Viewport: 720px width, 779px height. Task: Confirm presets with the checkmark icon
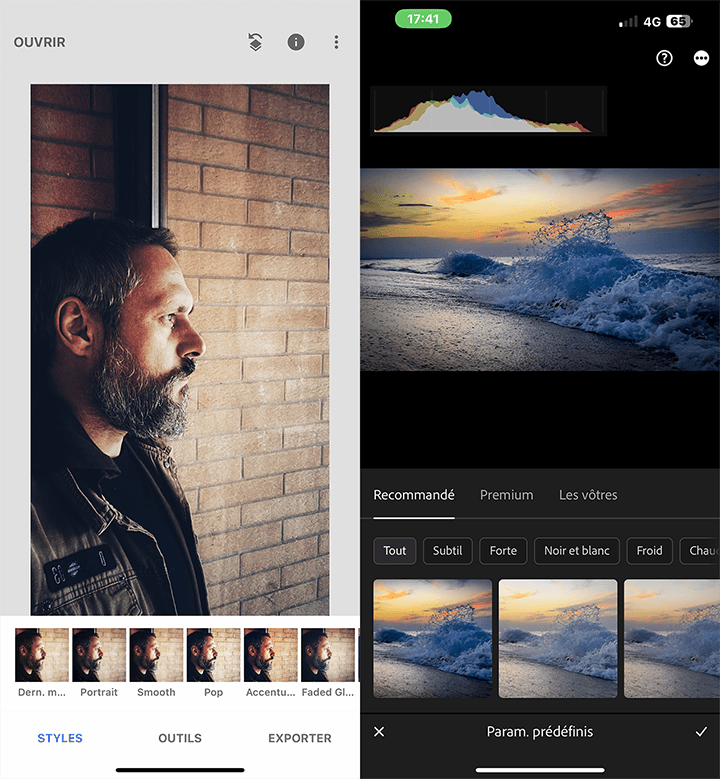pos(701,731)
